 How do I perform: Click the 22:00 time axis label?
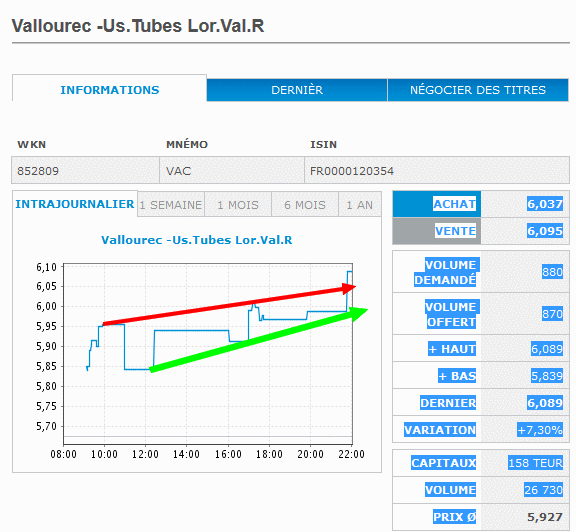pyautogui.click(x=352, y=454)
